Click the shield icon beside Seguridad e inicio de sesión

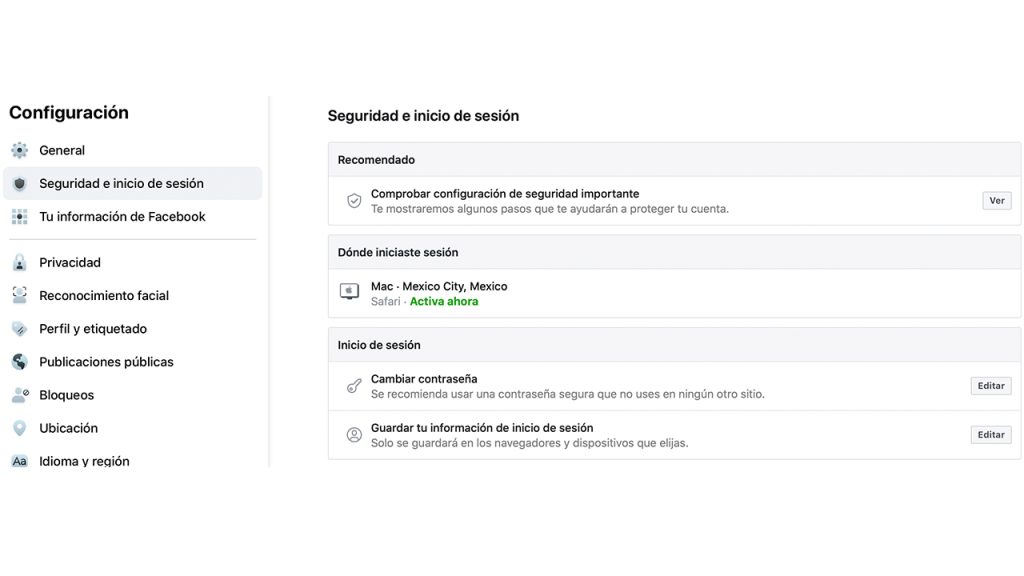click(x=19, y=184)
